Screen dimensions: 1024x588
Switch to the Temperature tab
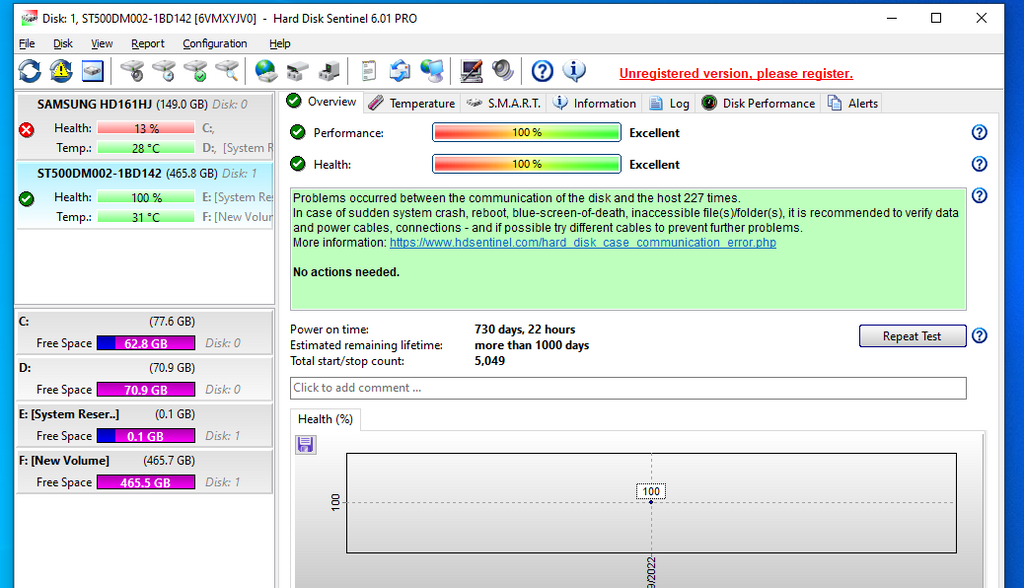[x=412, y=103]
